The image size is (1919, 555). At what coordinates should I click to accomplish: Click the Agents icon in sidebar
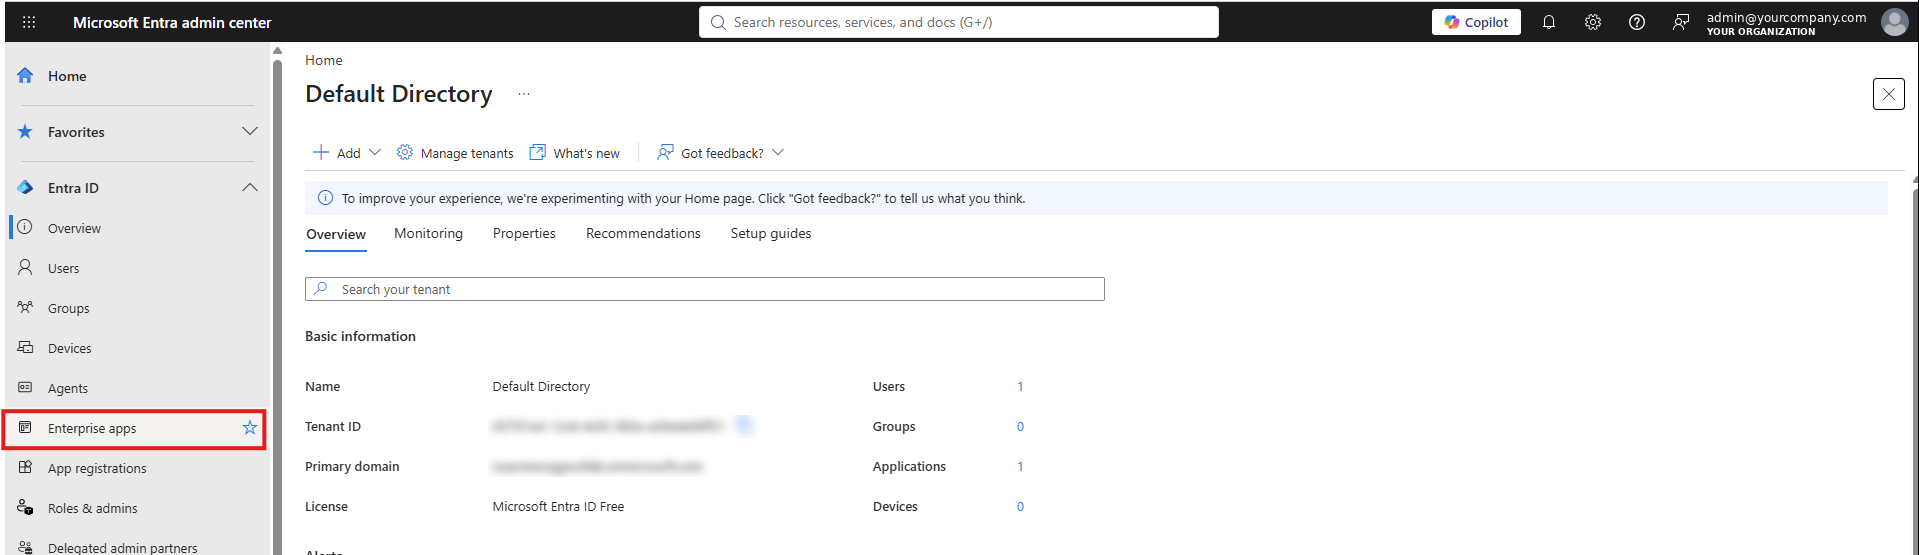pos(25,387)
